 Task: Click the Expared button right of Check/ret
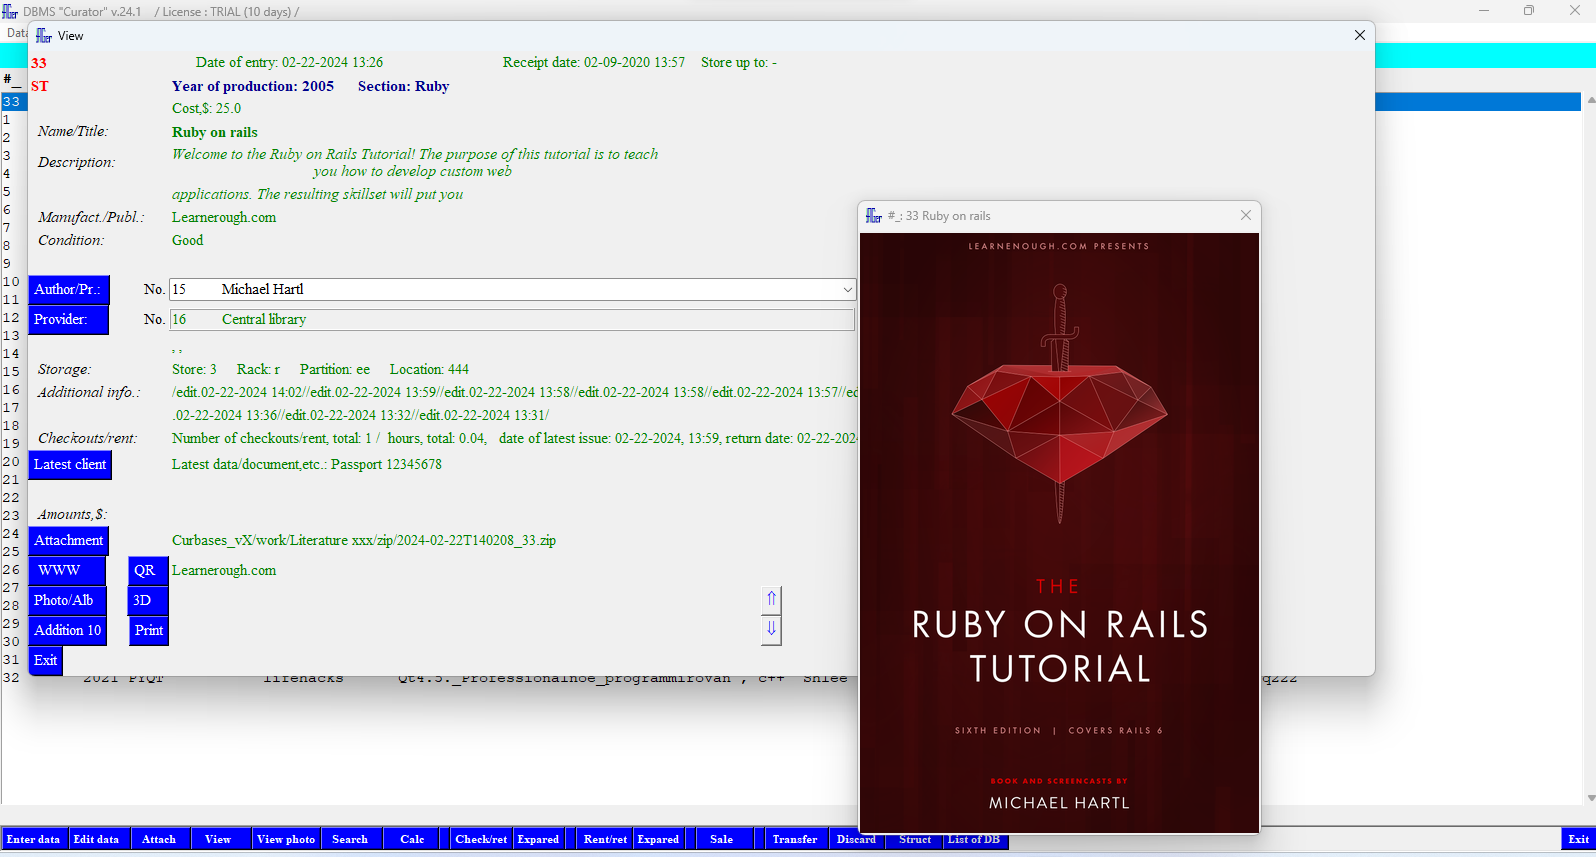538,839
